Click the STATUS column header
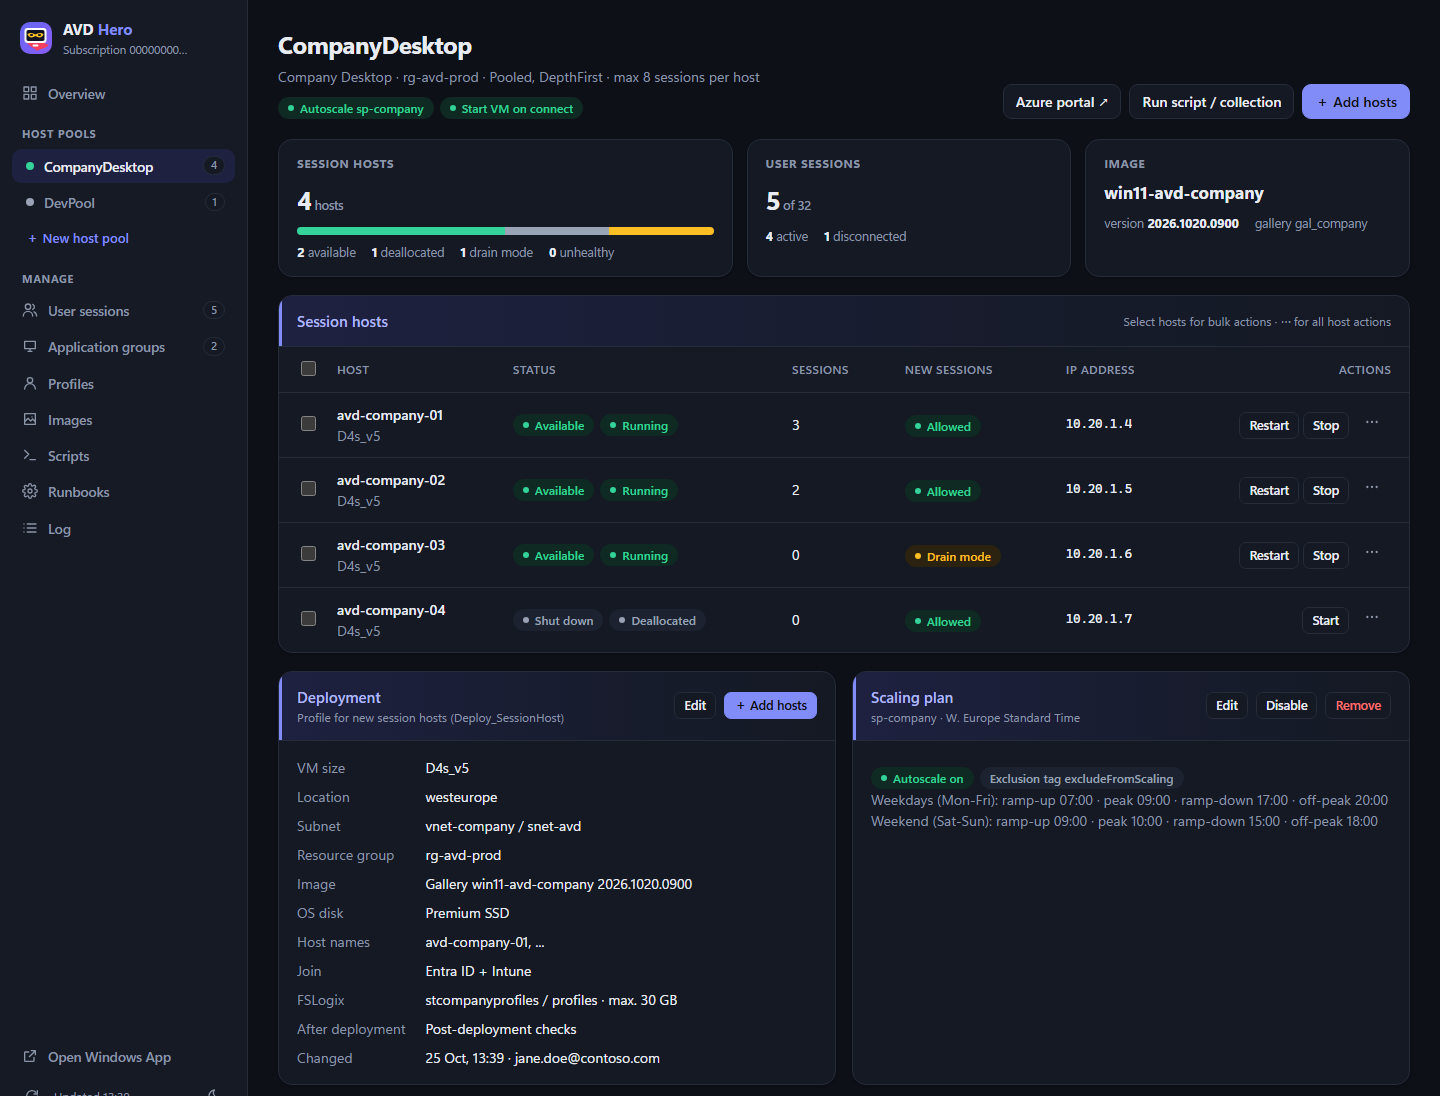 tap(534, 370)
